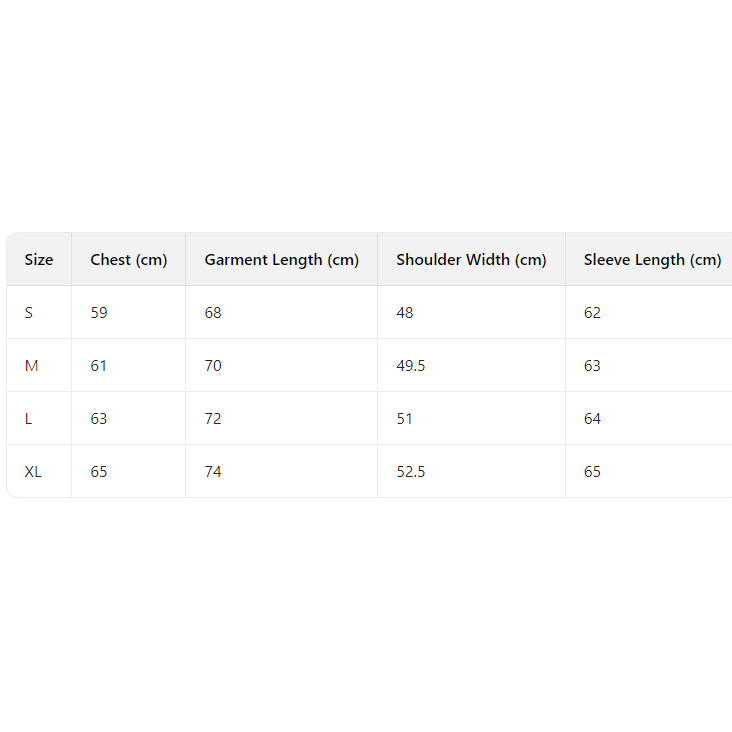Click sleeve length value 62

[x=593, y=313]
